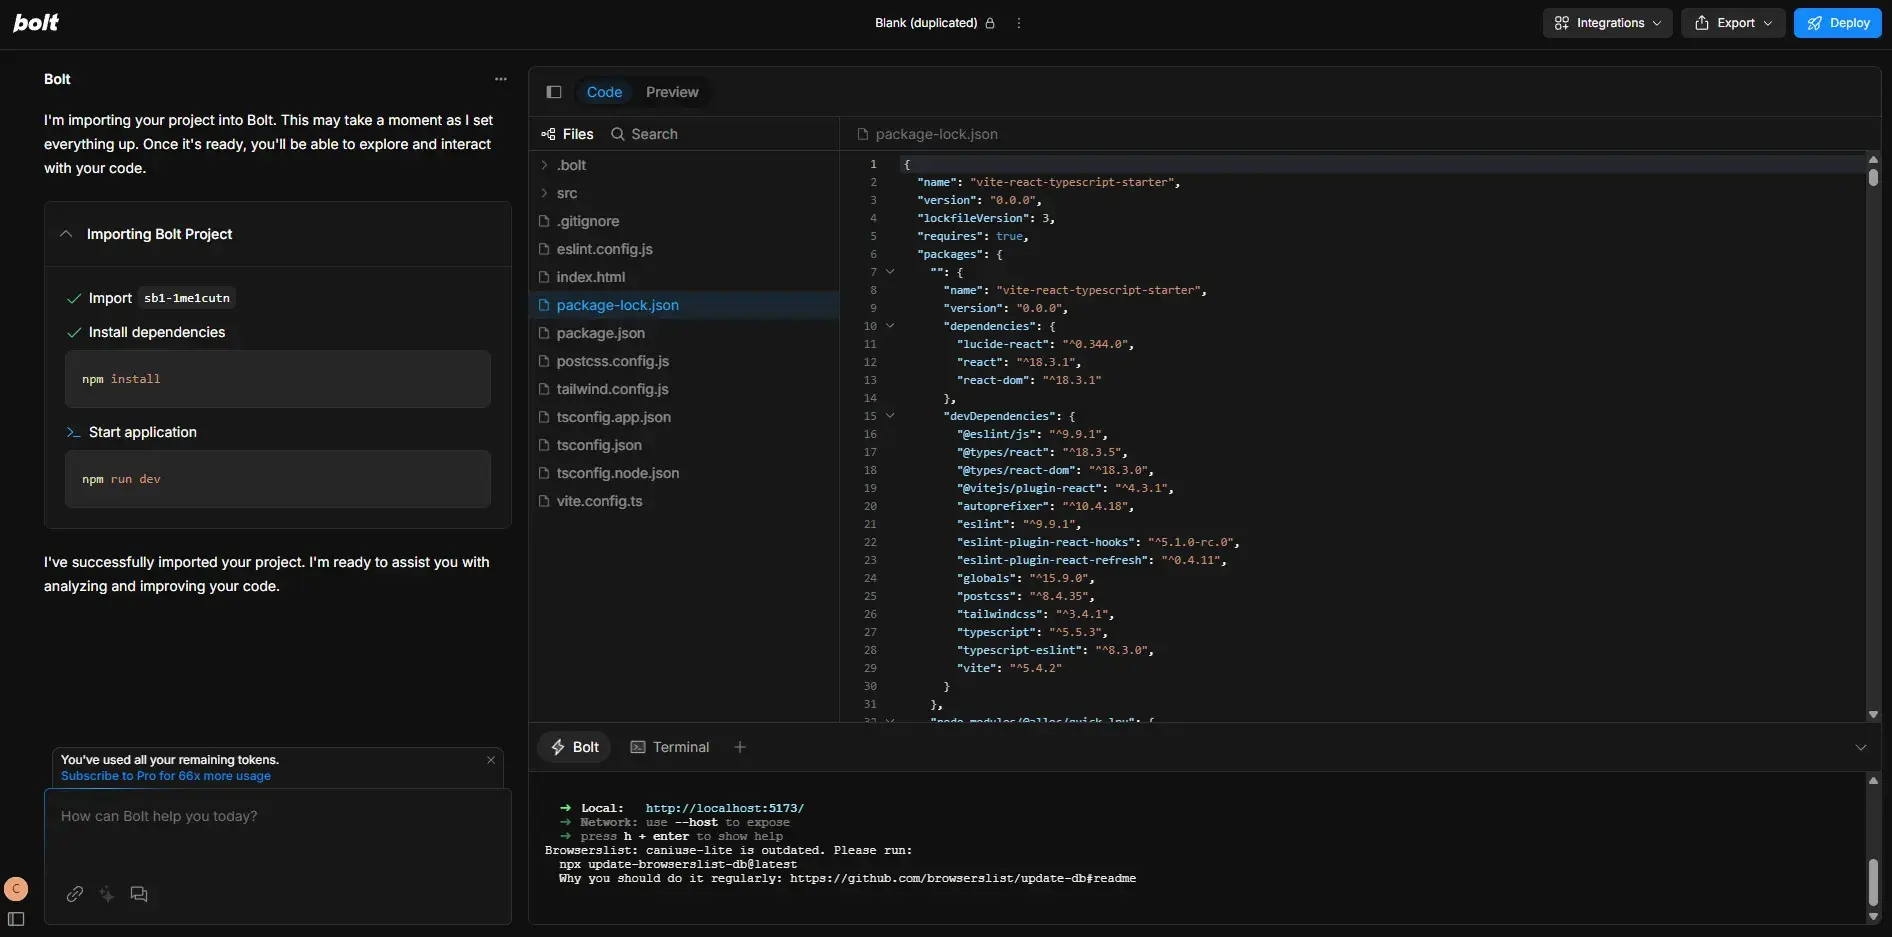Open the Integrations dropdown

[1607, 23]
